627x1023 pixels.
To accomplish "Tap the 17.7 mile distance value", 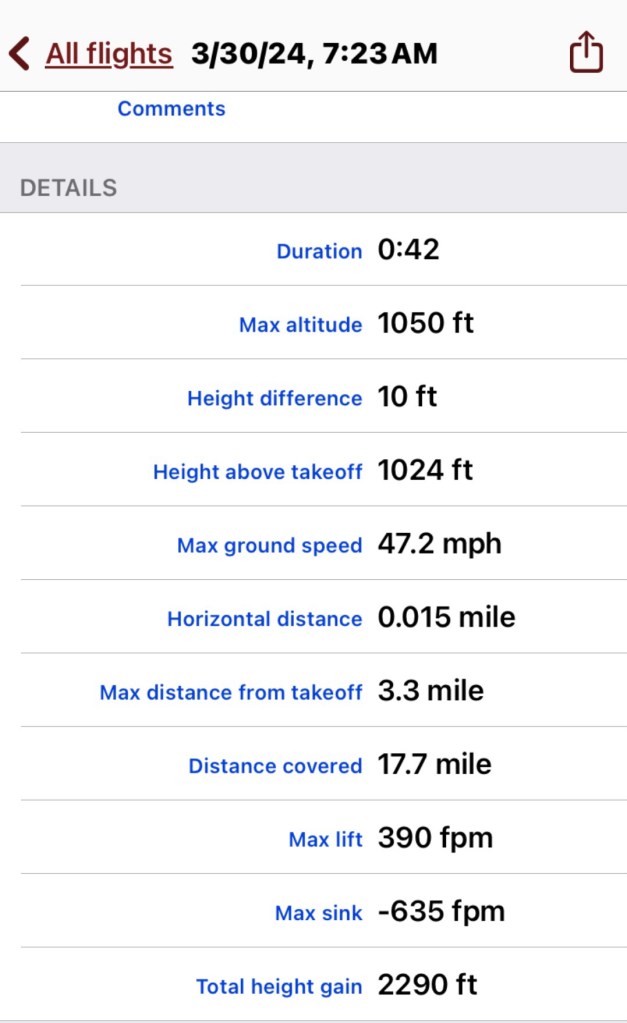I will (x=434, y=765).
